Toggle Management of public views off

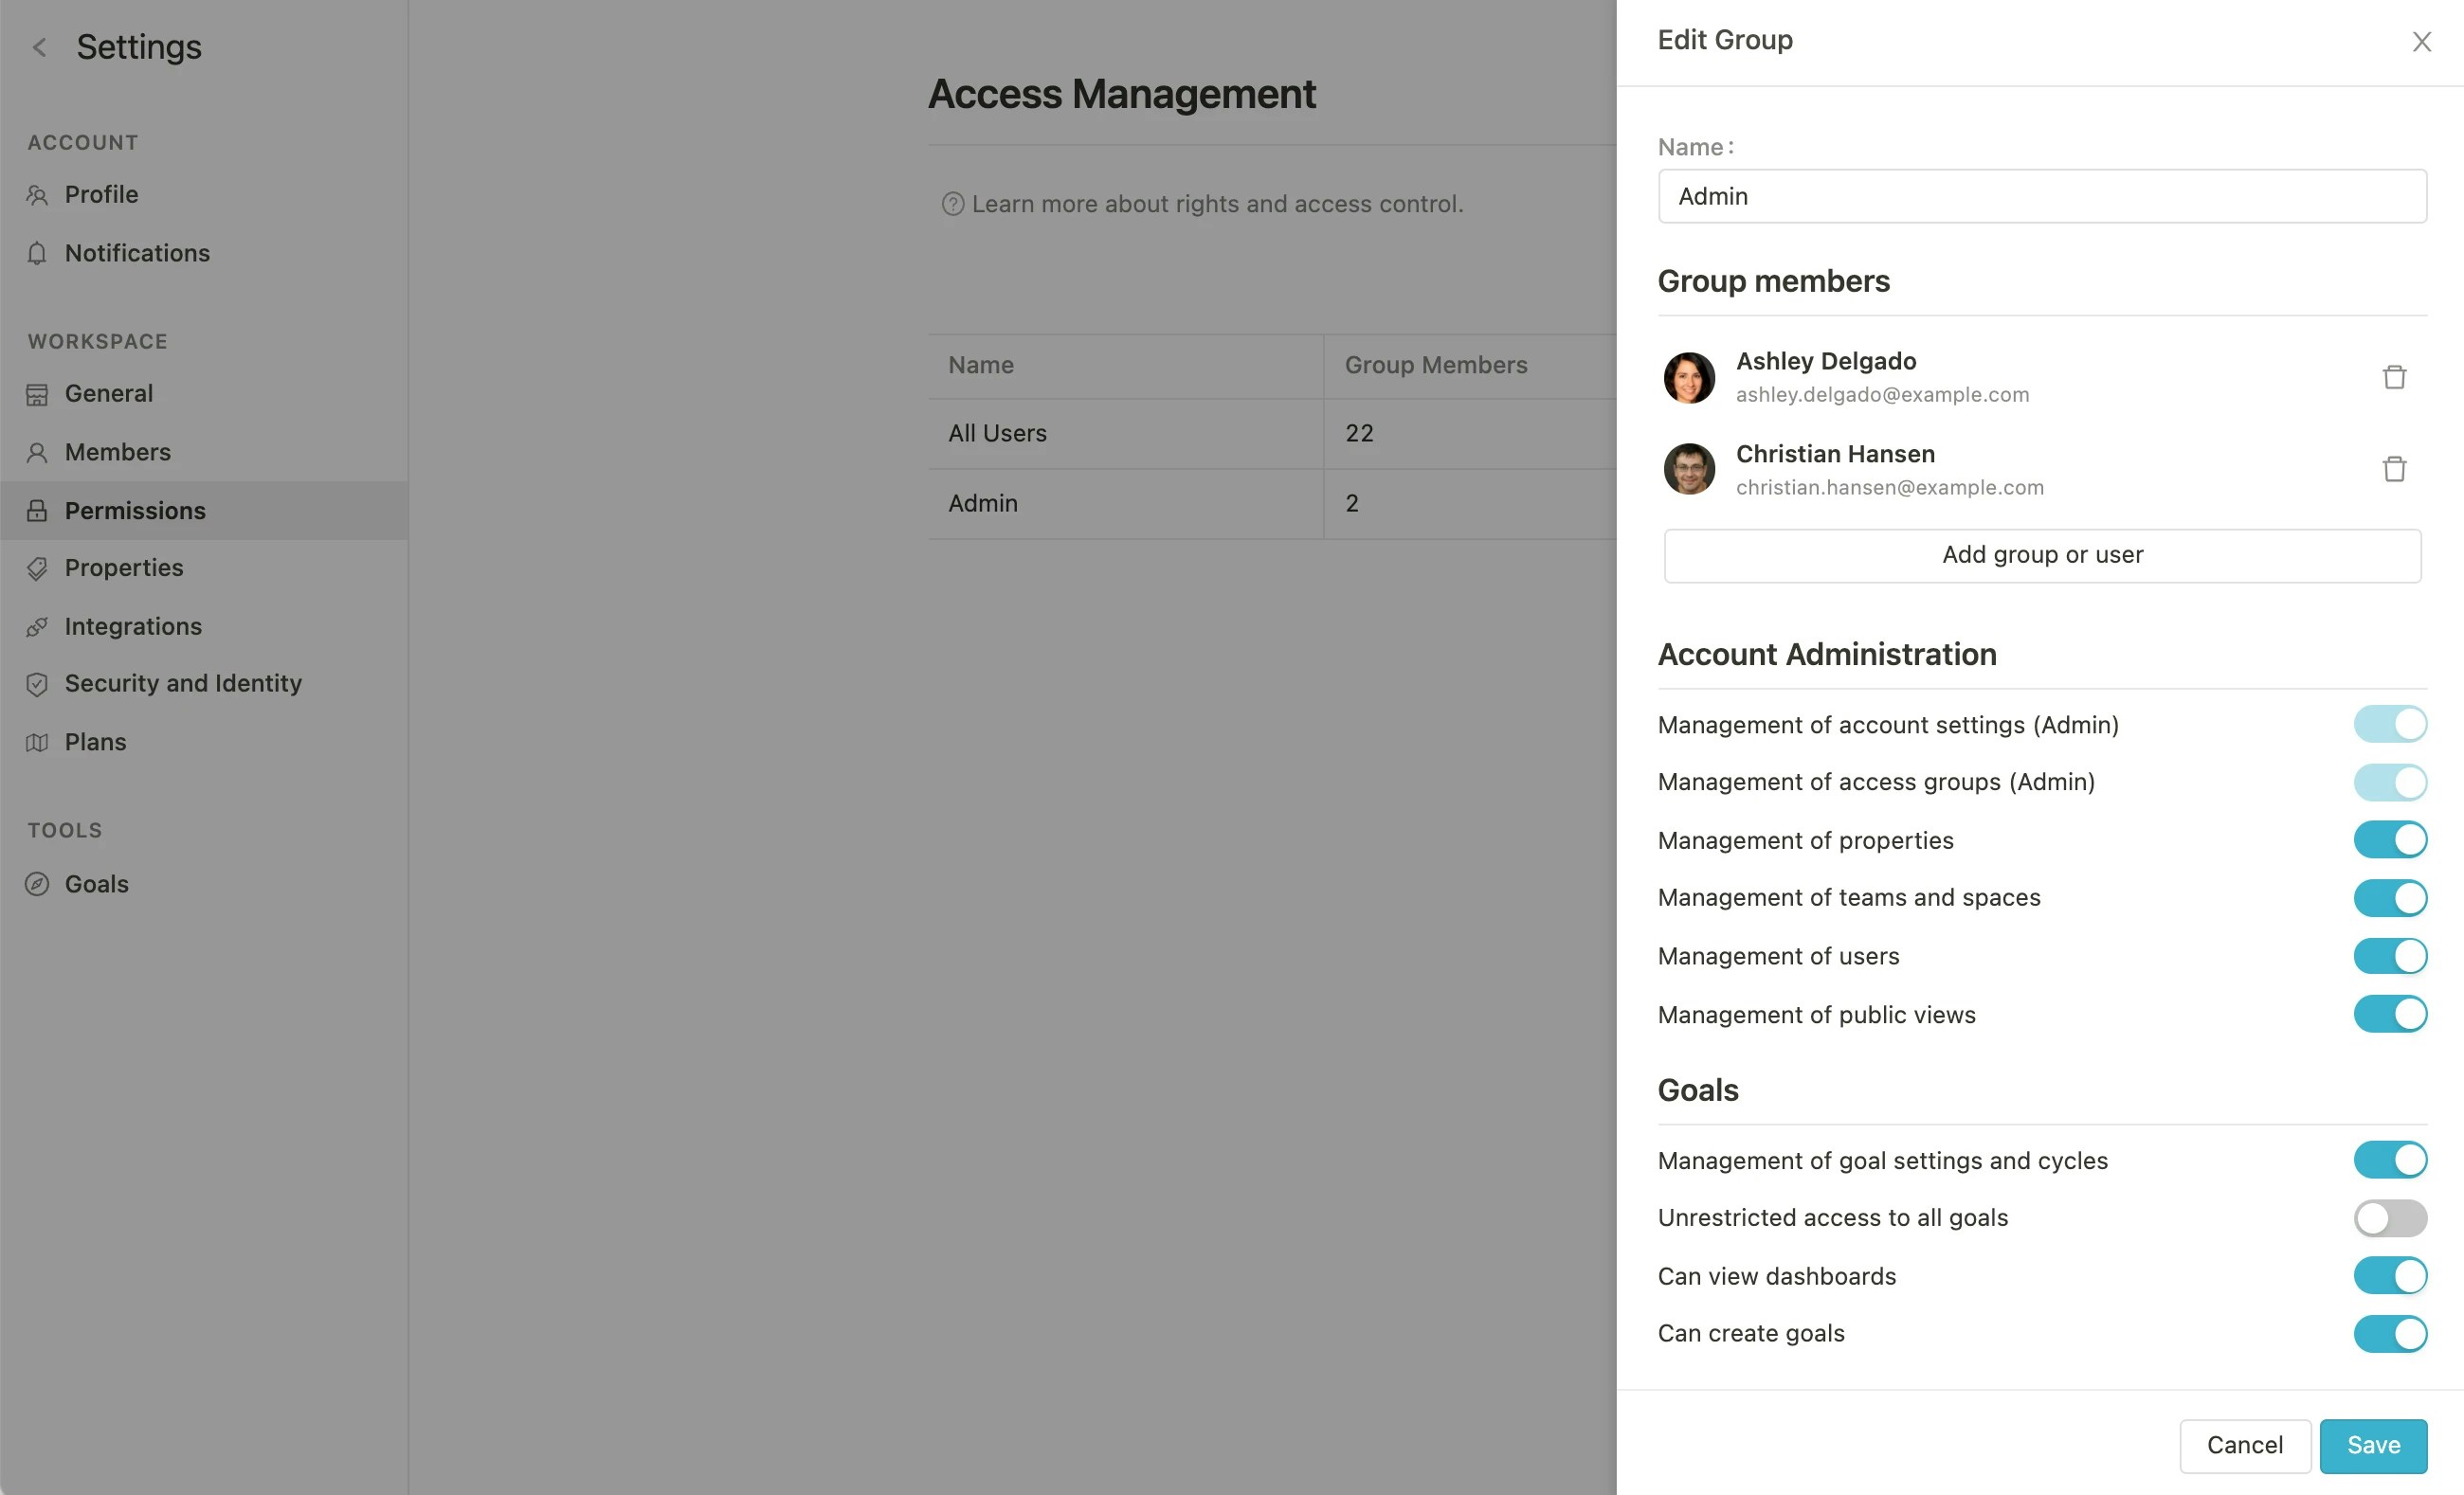tap(2389, 1014)
